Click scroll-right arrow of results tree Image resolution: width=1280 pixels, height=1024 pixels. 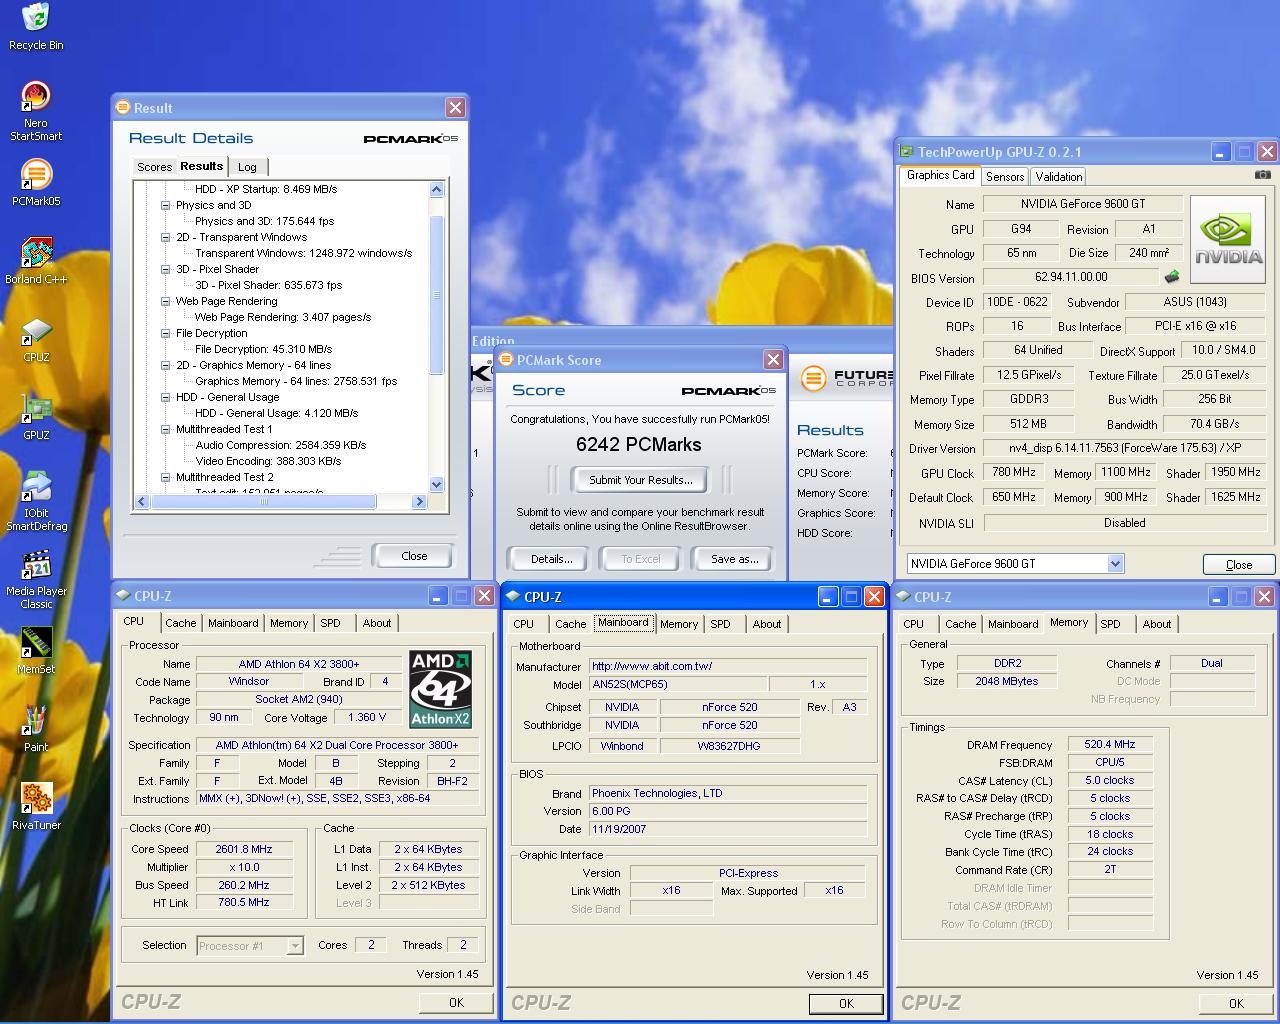(420, 502)
